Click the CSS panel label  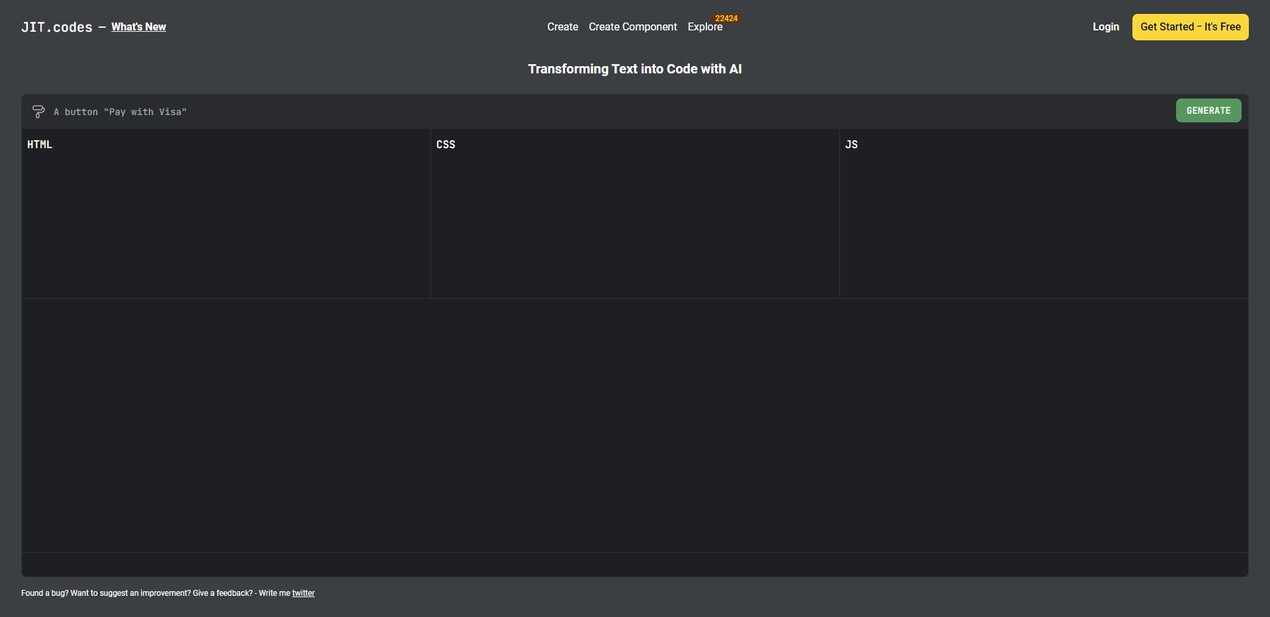[445, 145]
